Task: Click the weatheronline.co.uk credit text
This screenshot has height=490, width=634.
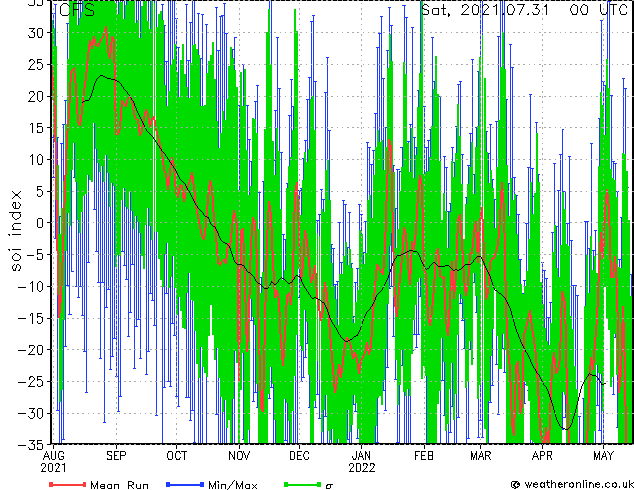Action: (579, 484)
